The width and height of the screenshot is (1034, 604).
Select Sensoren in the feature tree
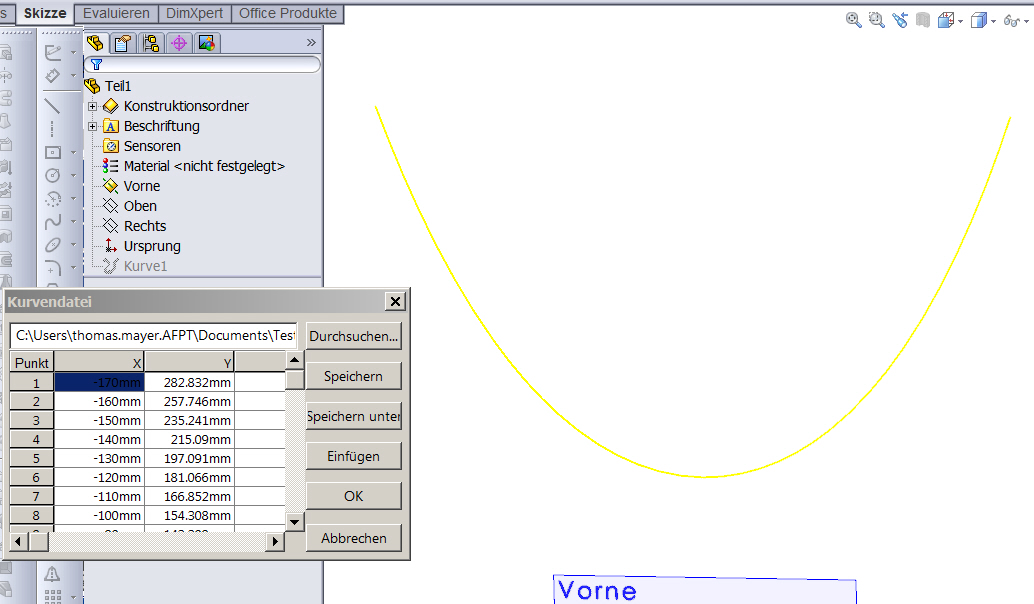pyautogui.click(x=152, y=146)
